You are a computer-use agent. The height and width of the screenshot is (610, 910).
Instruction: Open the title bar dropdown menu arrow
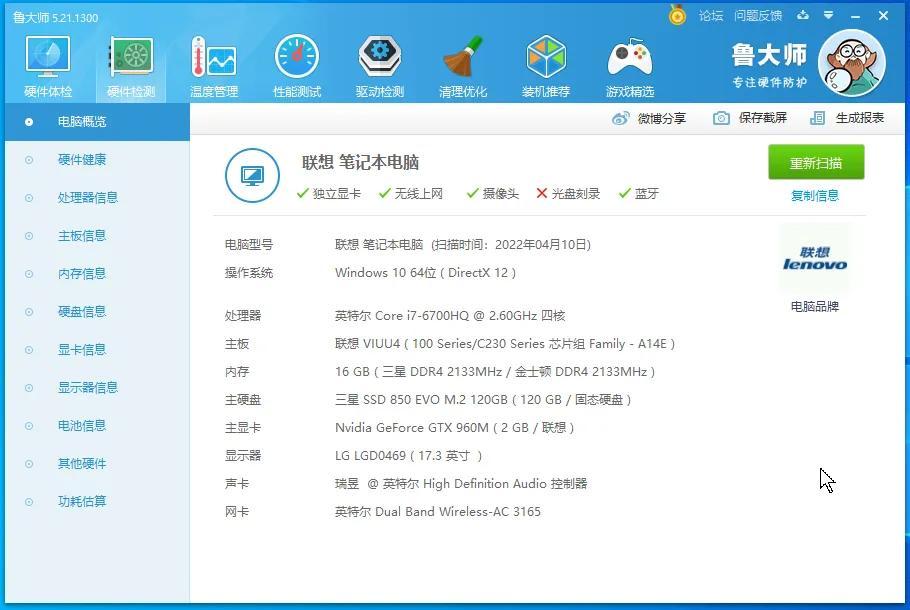[x=828, y=15]
